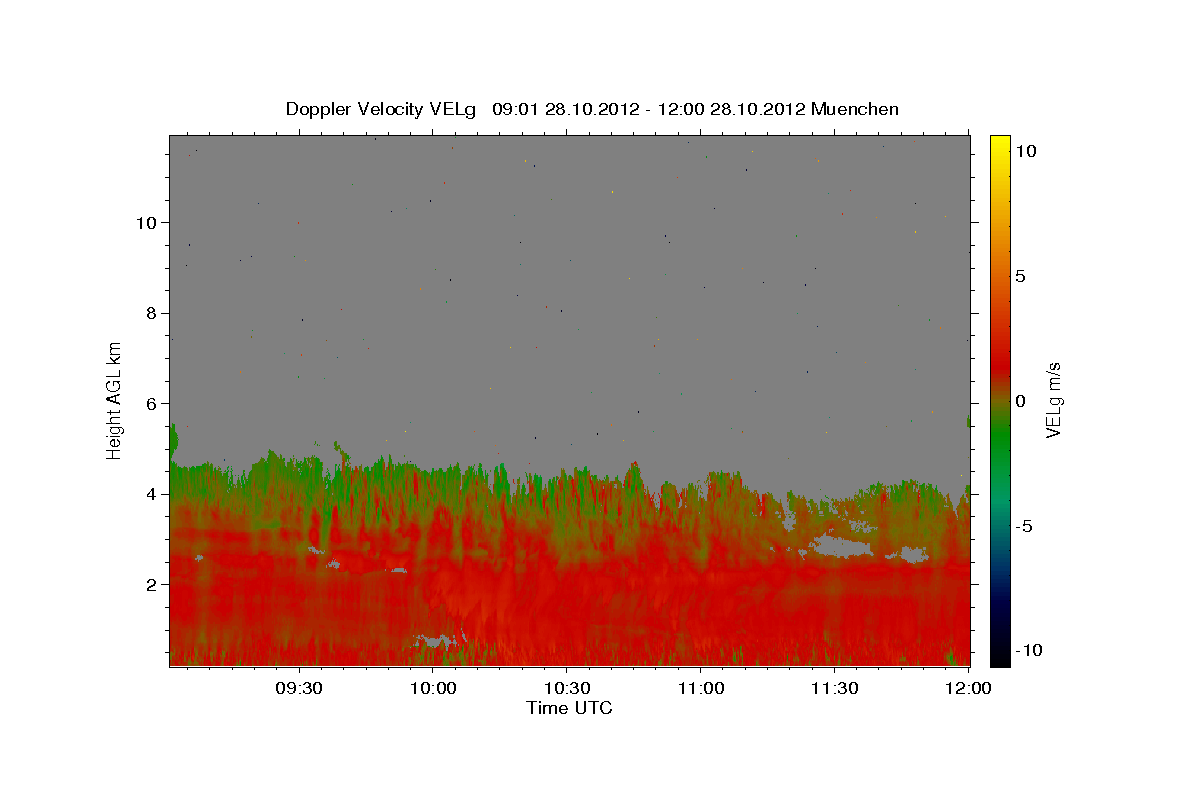
Task: Select the '09:30' time axis label
Action: [299, 688]
